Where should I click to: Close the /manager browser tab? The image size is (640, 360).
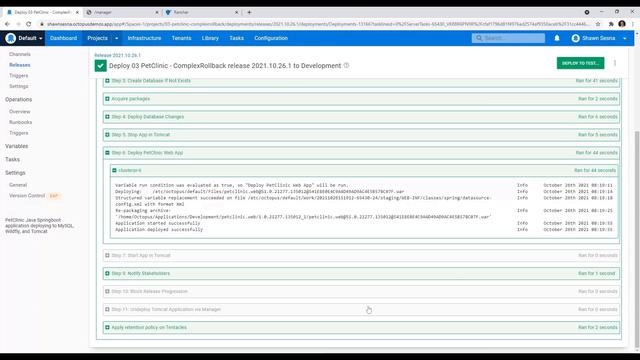[x=157, y=12]
